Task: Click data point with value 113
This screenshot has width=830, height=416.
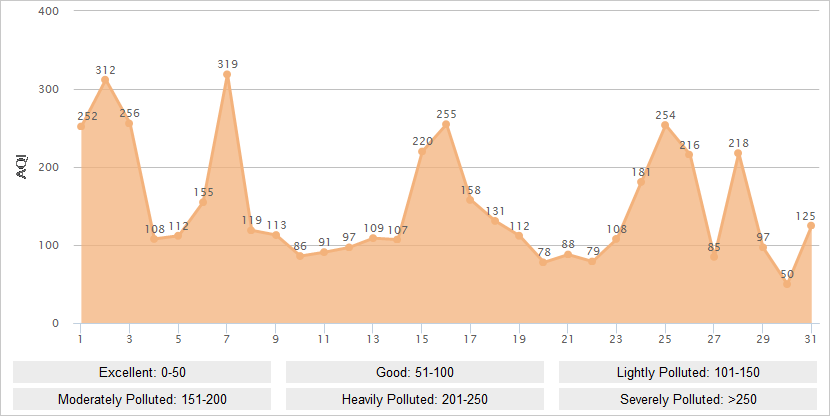Action: [276, 235]
